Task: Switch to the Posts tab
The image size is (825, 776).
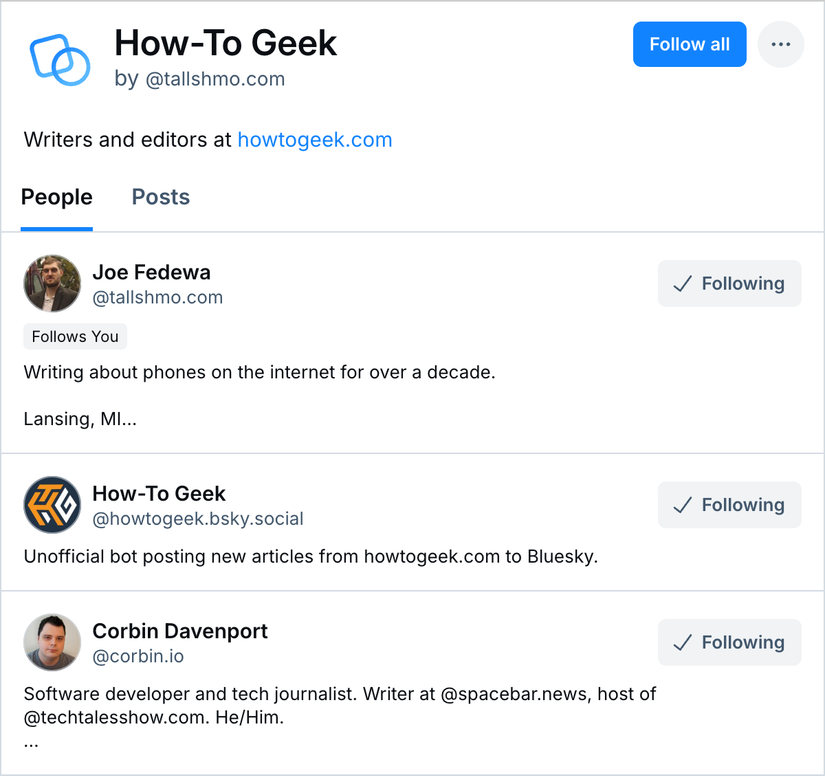Action: [160, 197]
